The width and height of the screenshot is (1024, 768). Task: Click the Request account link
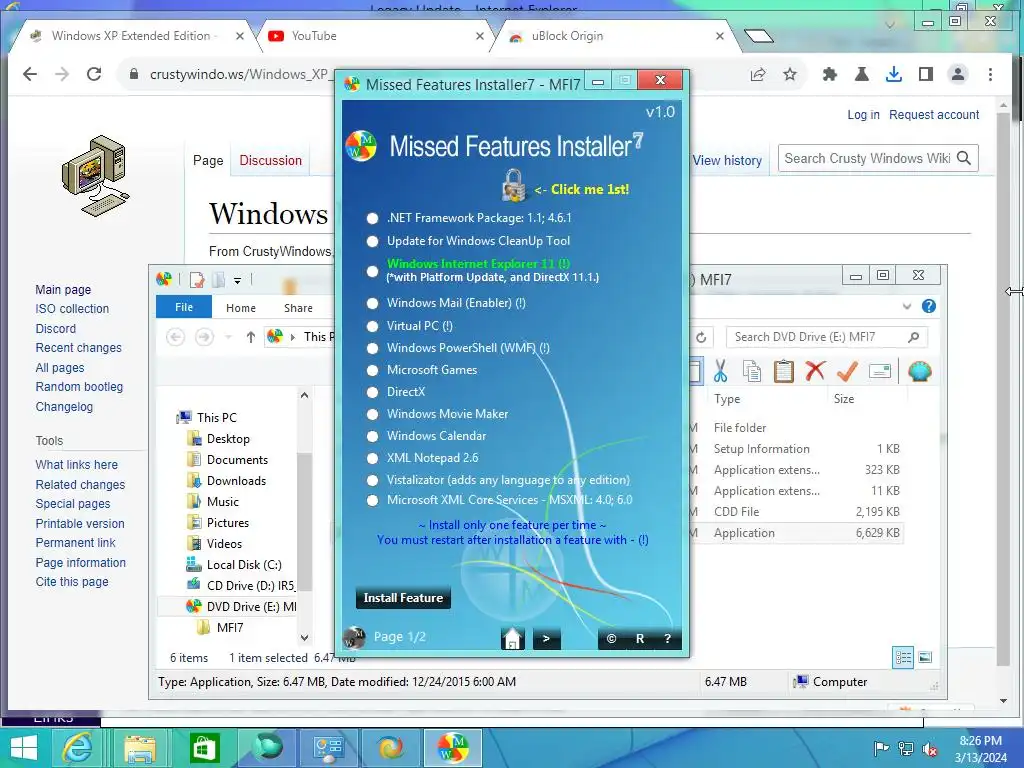(x=934, y=115)
